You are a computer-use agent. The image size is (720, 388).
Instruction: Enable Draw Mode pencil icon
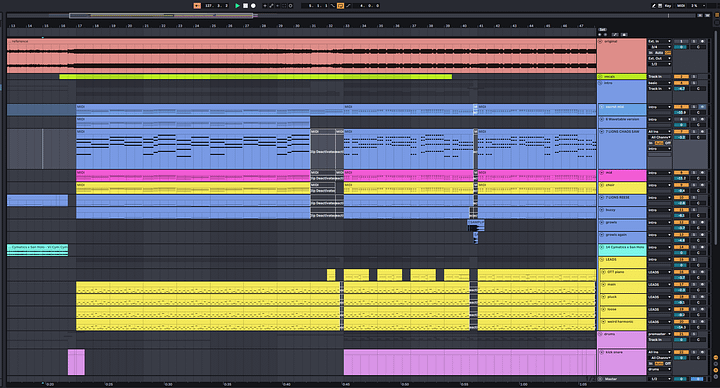point(653,6)
